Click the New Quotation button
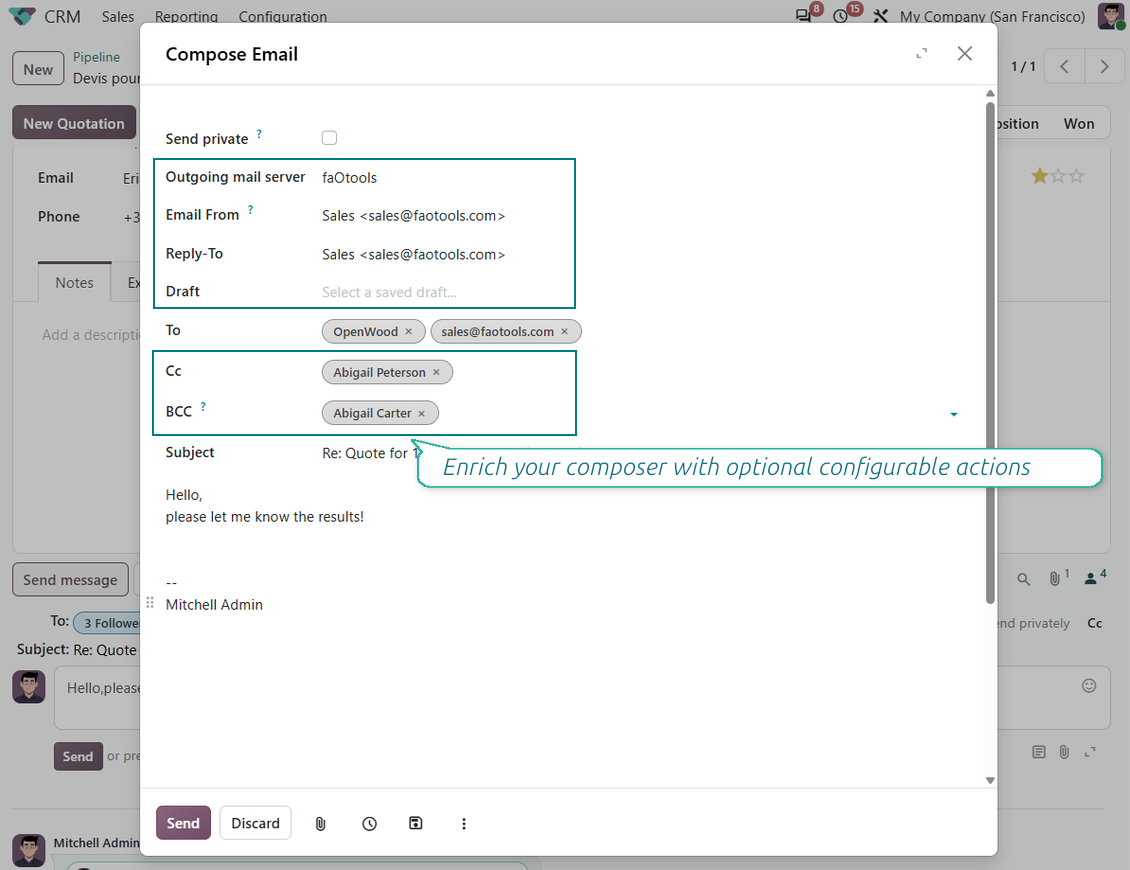 tap(74, 123)
